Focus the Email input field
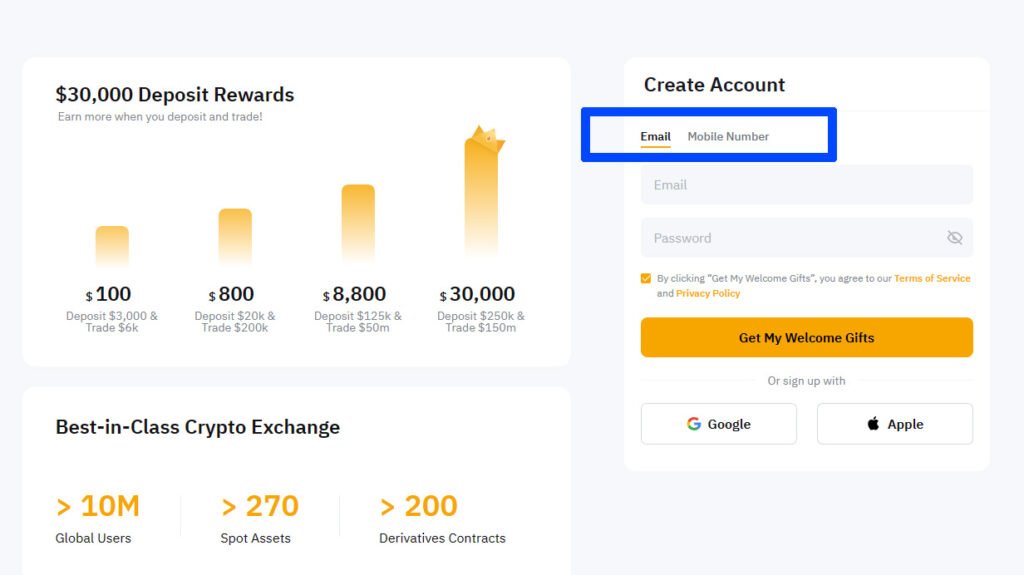This screenshot has width=1024, height=575. (807, 185)
